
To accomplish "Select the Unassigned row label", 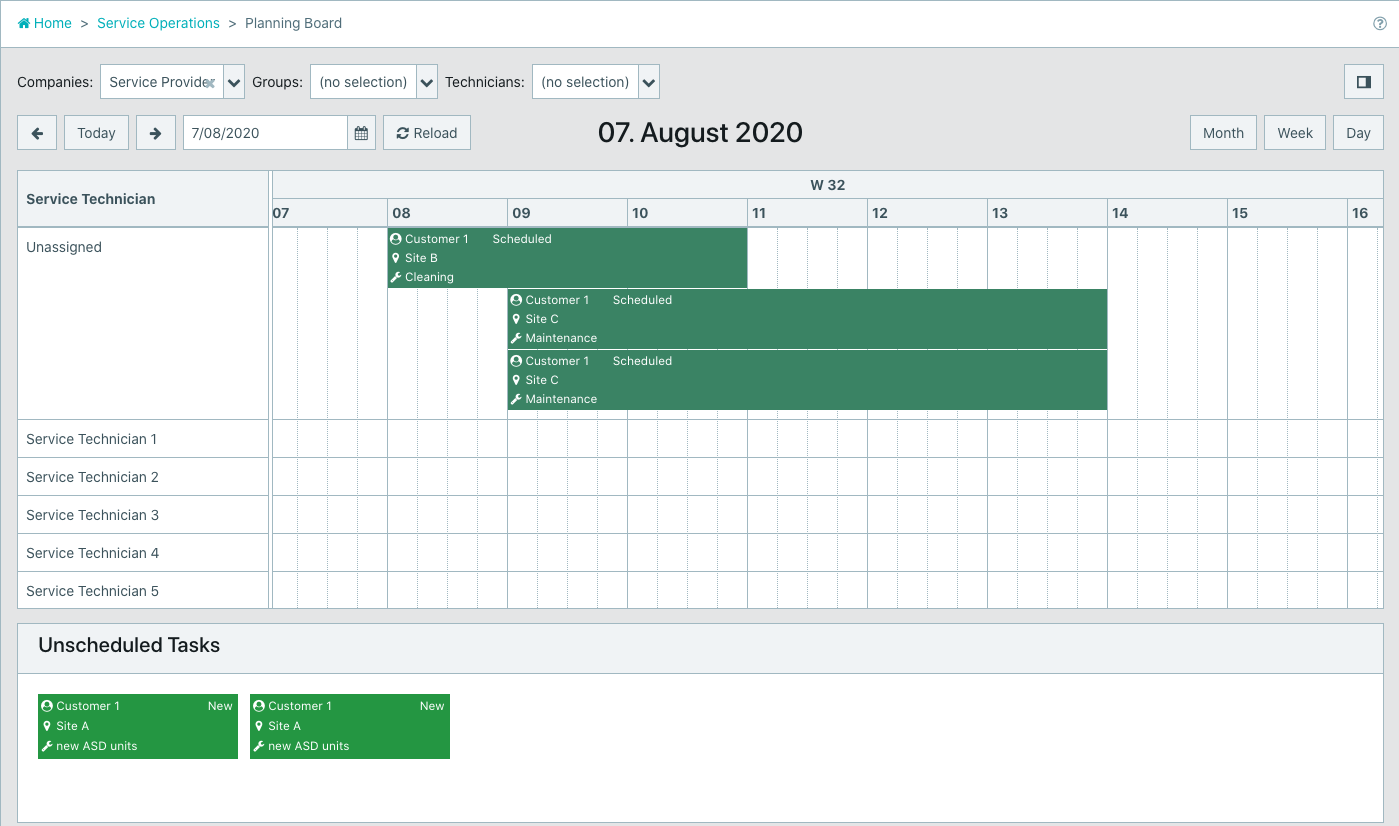I will [x=64, y=247].
